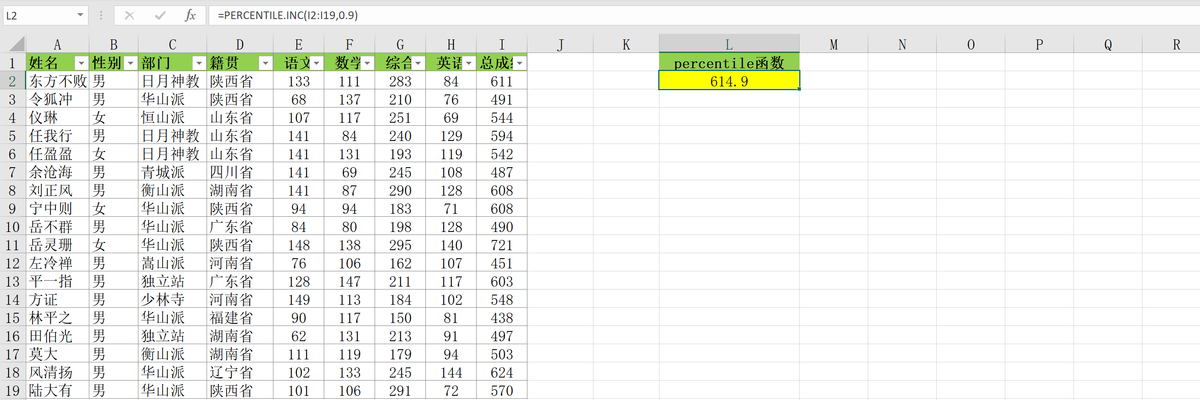Viewport: 1200px width, 400px height.
Task: Select column header K
Action: 626,44
